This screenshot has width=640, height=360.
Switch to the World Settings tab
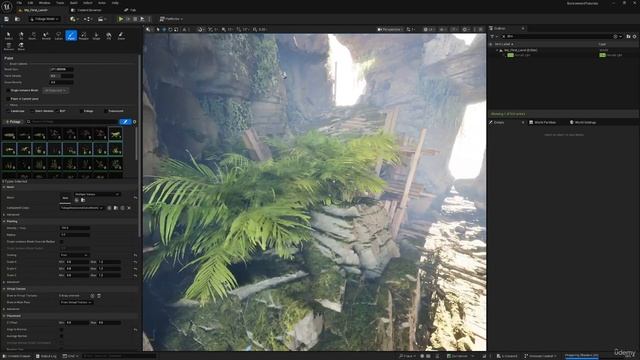tap(583, 122)
